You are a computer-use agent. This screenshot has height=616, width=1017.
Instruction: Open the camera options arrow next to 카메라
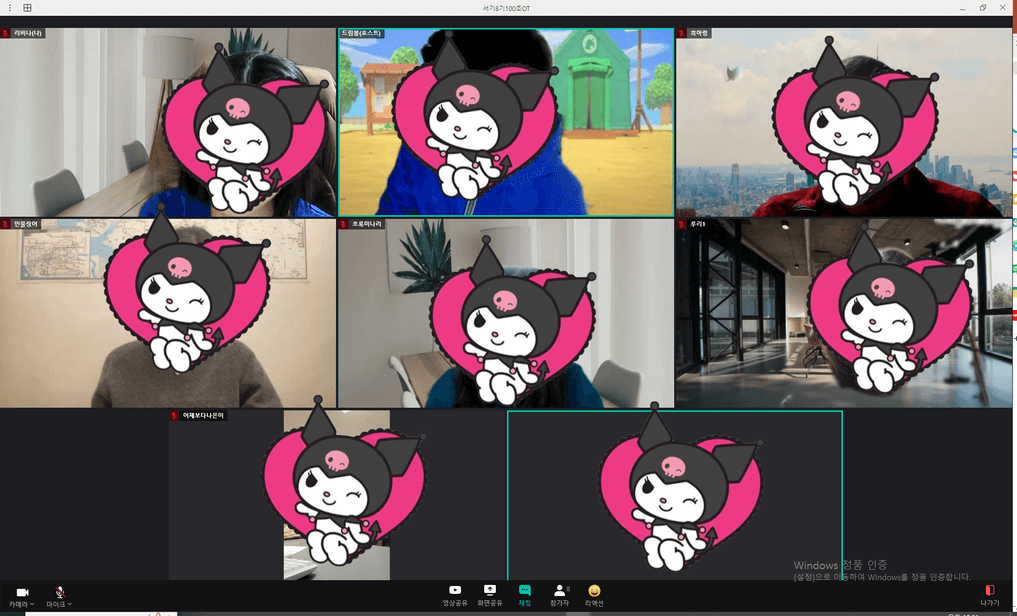tap(32, 604)
